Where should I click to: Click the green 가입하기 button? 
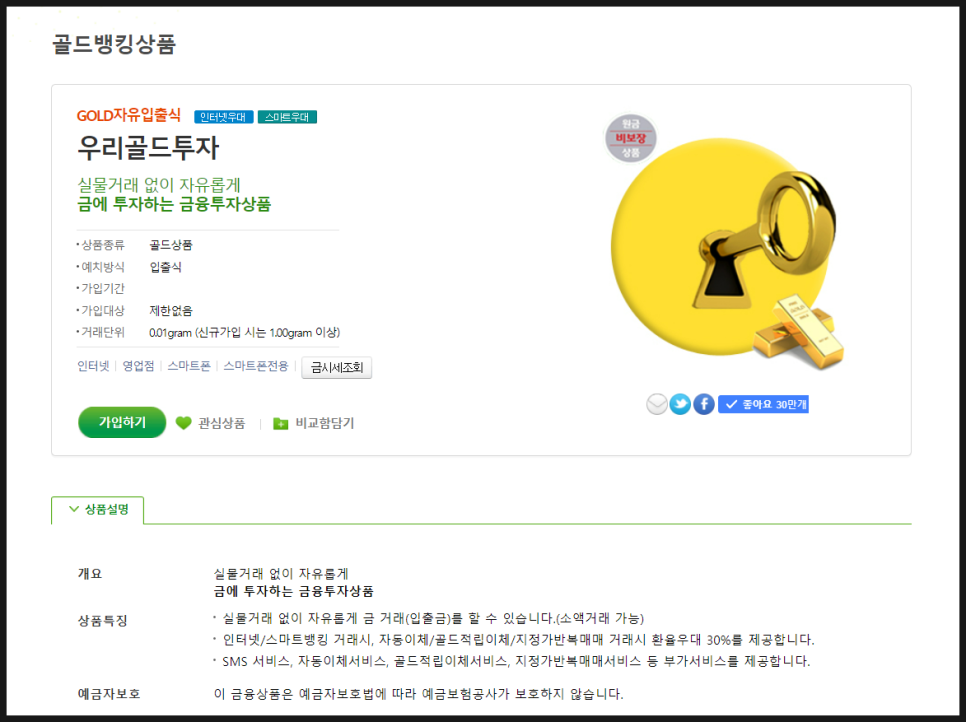122,422
